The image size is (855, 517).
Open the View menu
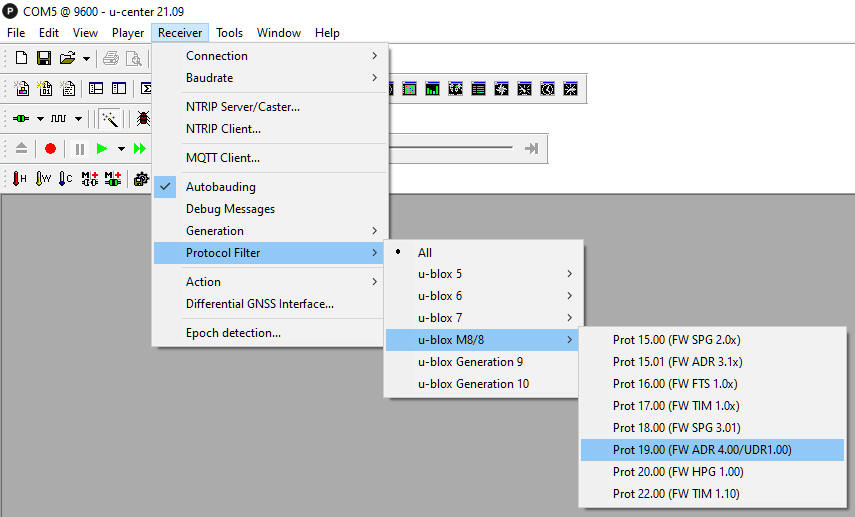(x=85, y=33)
